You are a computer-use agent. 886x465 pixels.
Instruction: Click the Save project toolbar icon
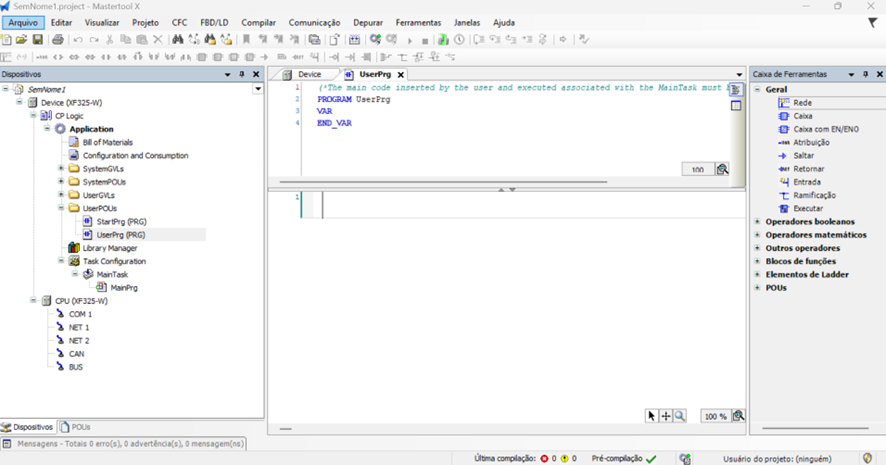click(x=38, y=40)
